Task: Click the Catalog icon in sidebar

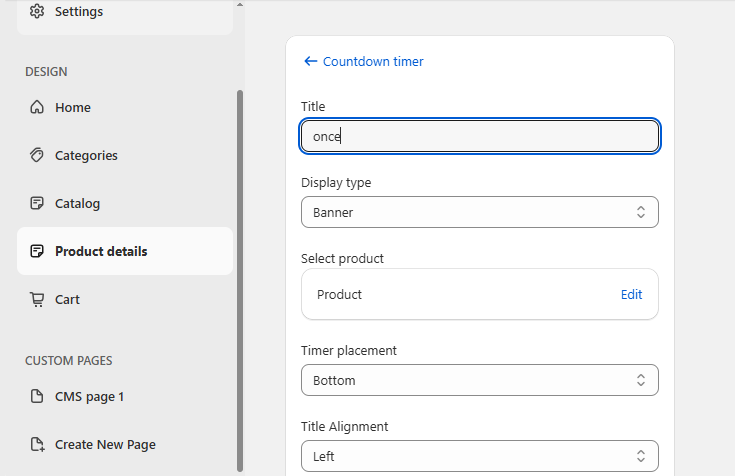Action: [x=37, y=203]
